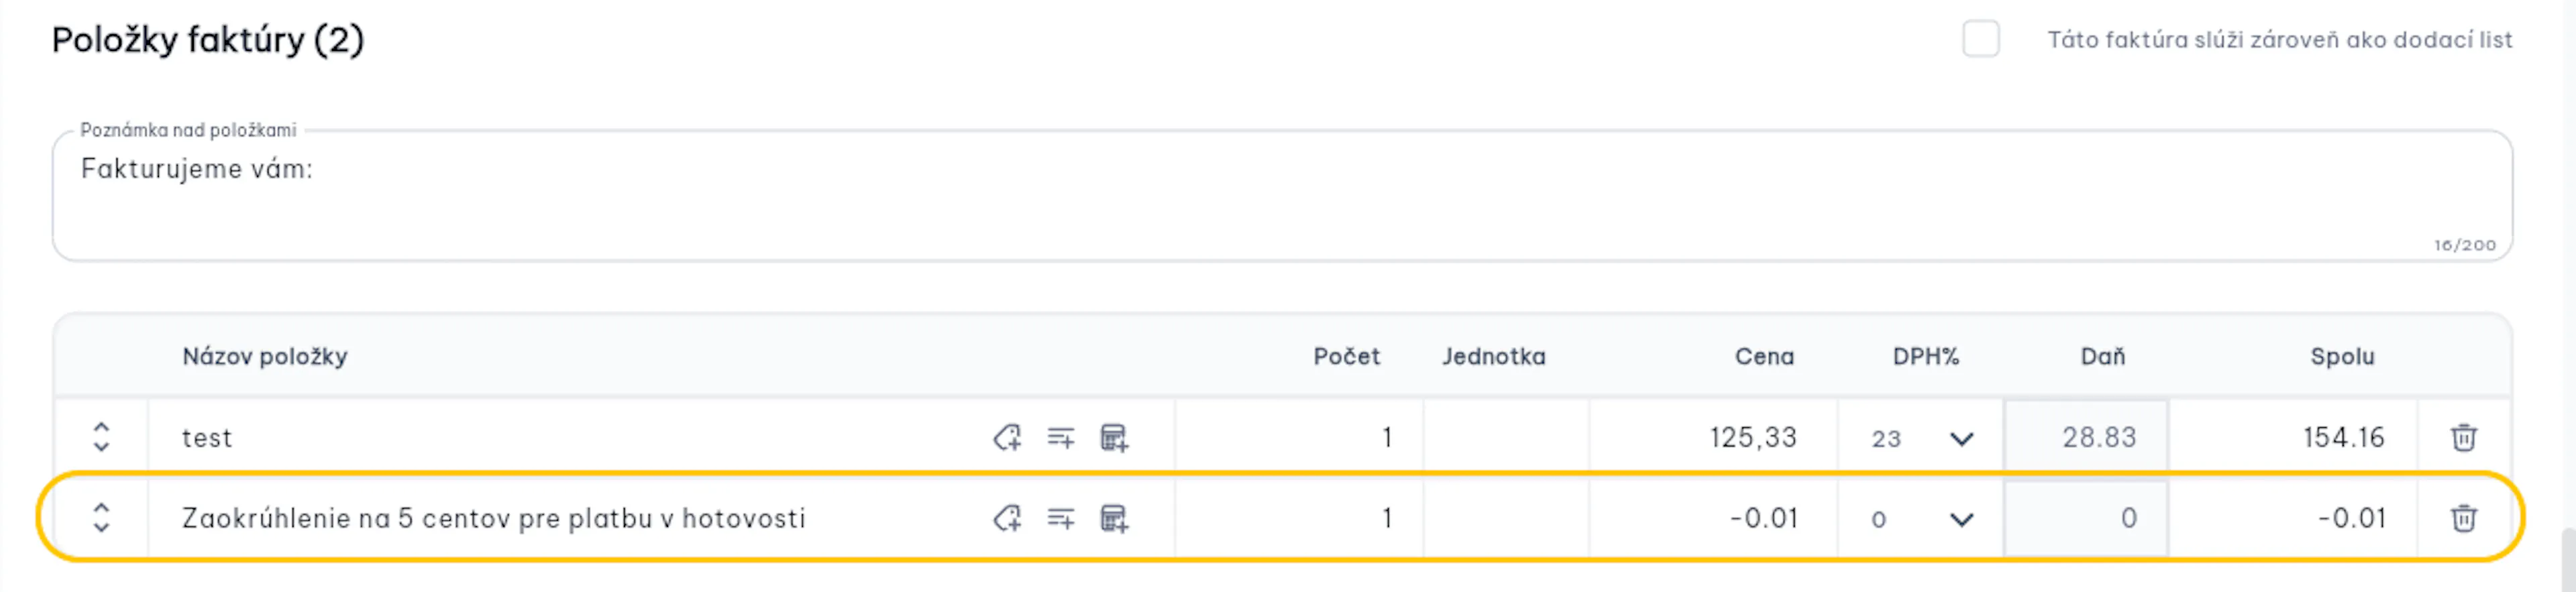Open price calculator icon in test row
This screenshot has height=592, width=2576.
point(1114,437)
